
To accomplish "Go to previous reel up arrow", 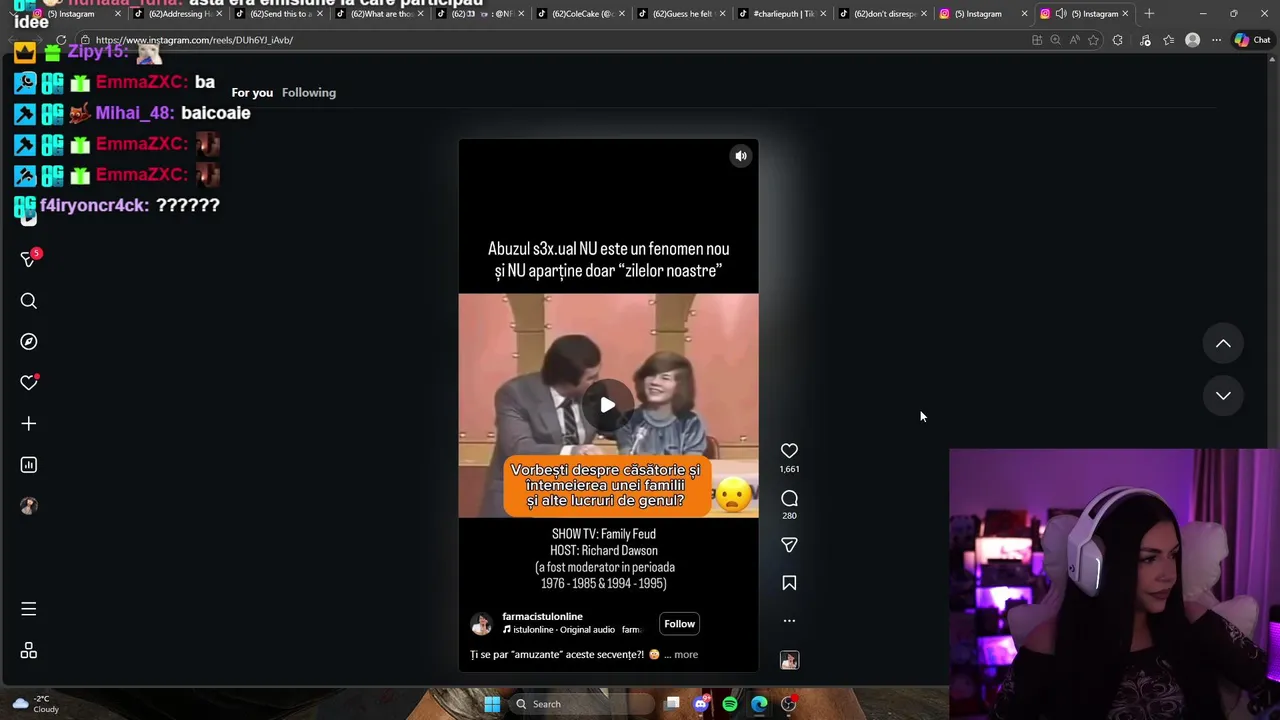I will click(1223, 343).
